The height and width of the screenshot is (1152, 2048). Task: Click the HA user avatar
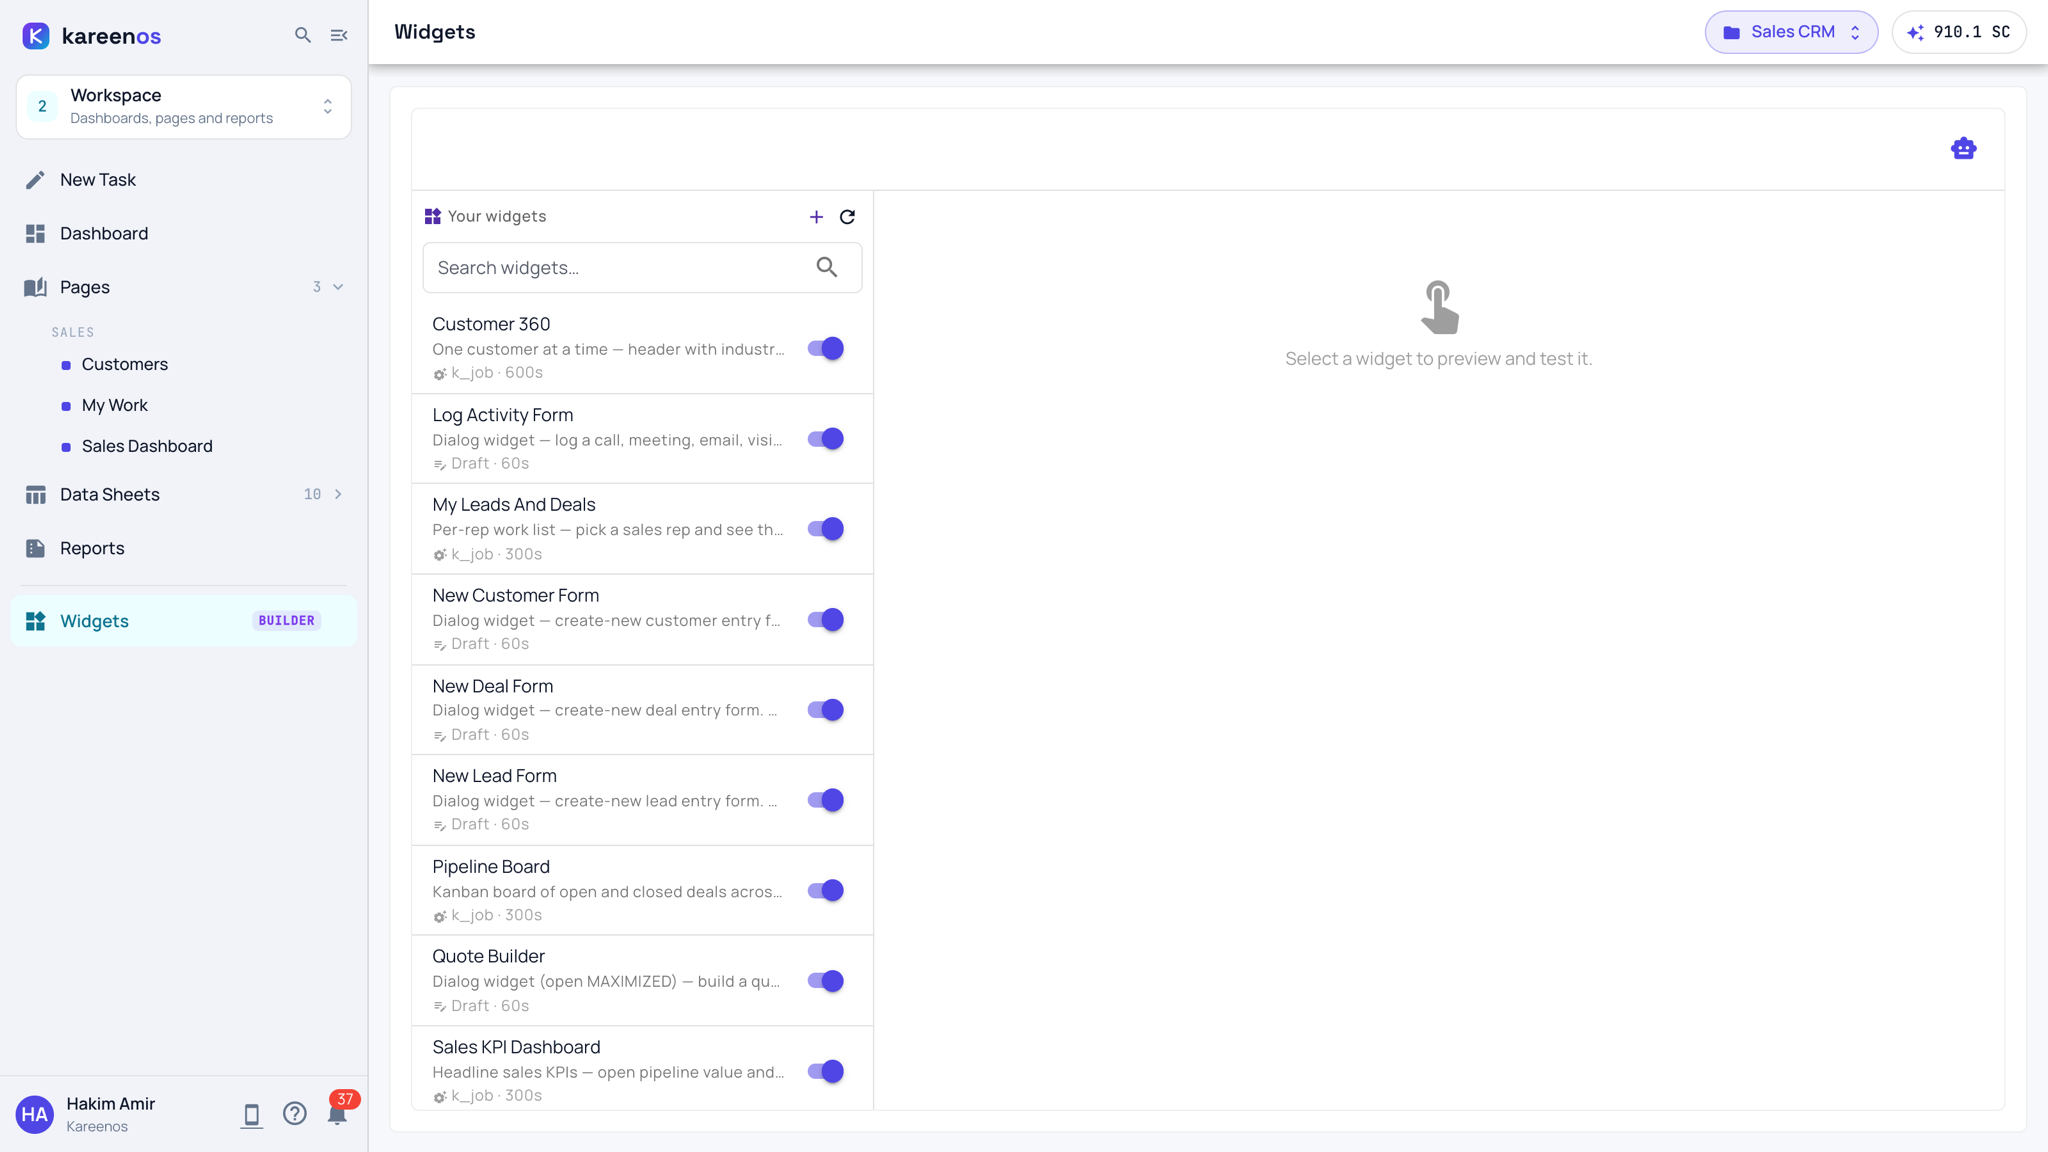(x=35, y=1114)
